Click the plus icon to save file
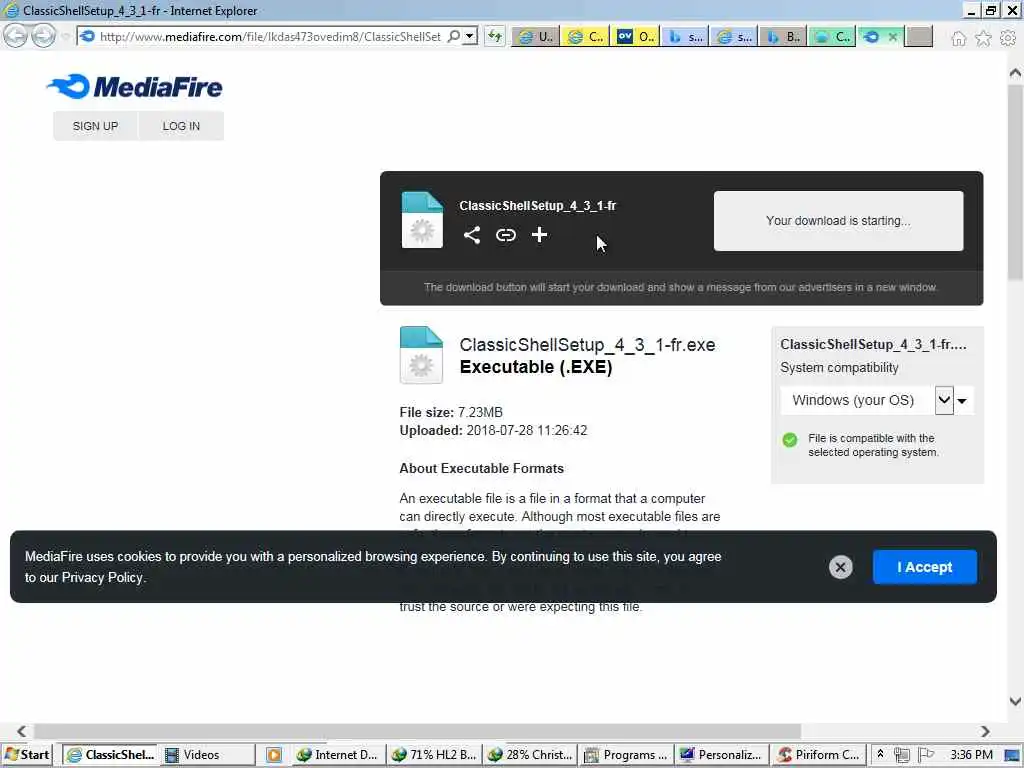Image resolution: width=1024 pixels, height=768 pixels. [x=539, y=235]
